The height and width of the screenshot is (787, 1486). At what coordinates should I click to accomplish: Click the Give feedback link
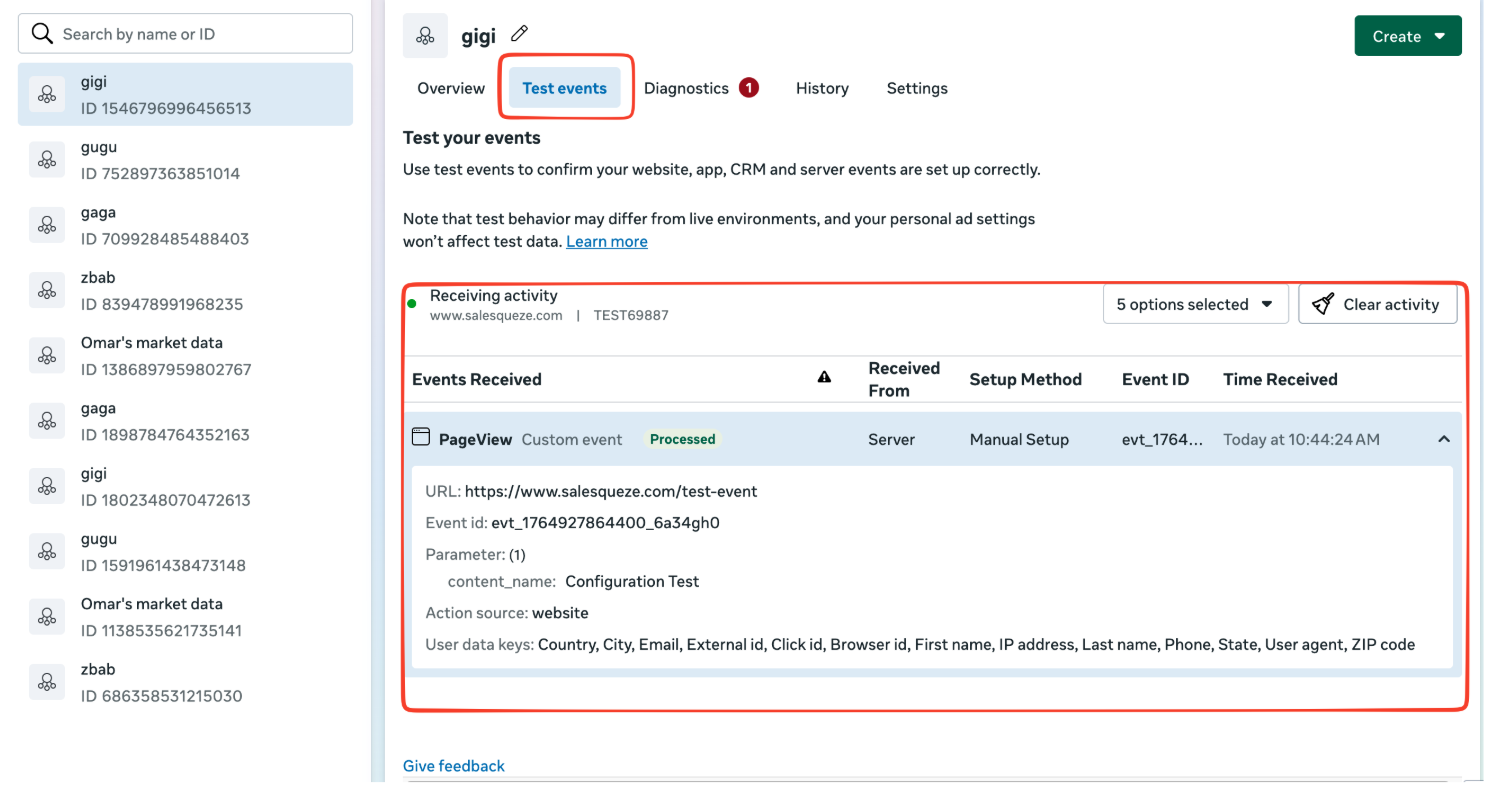click(x=454, y=766)
